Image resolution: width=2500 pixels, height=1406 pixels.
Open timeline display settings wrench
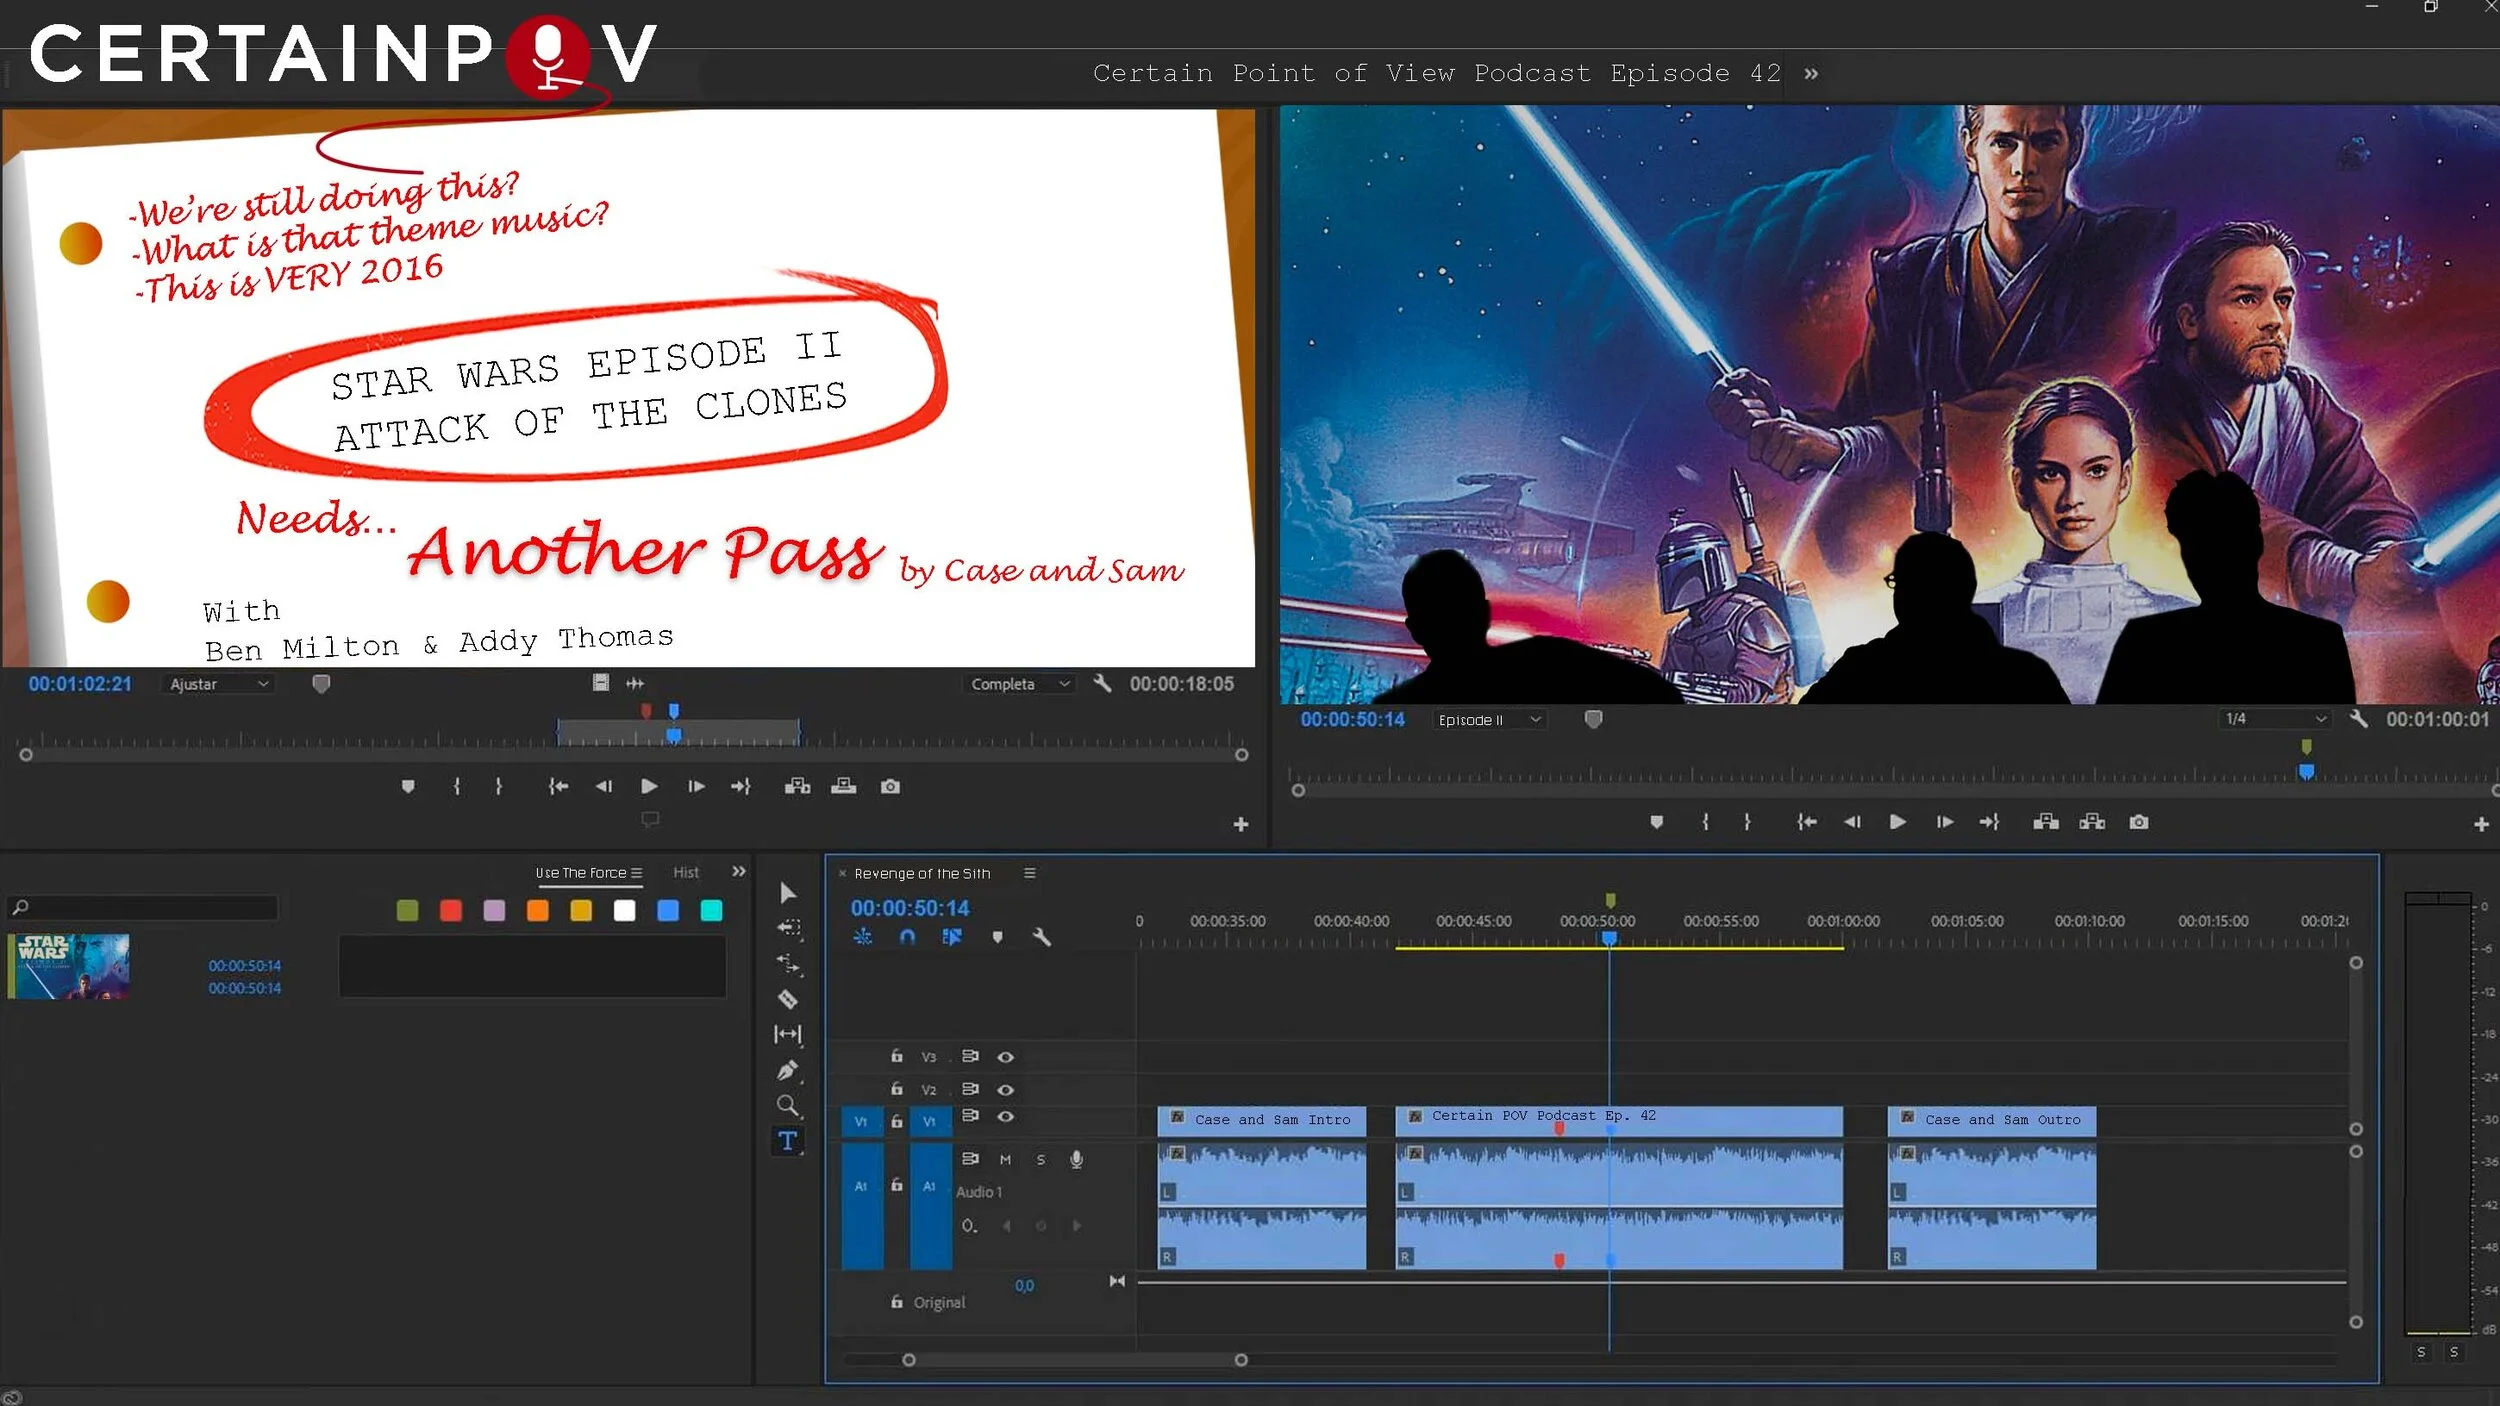(x=1041, y=937)
